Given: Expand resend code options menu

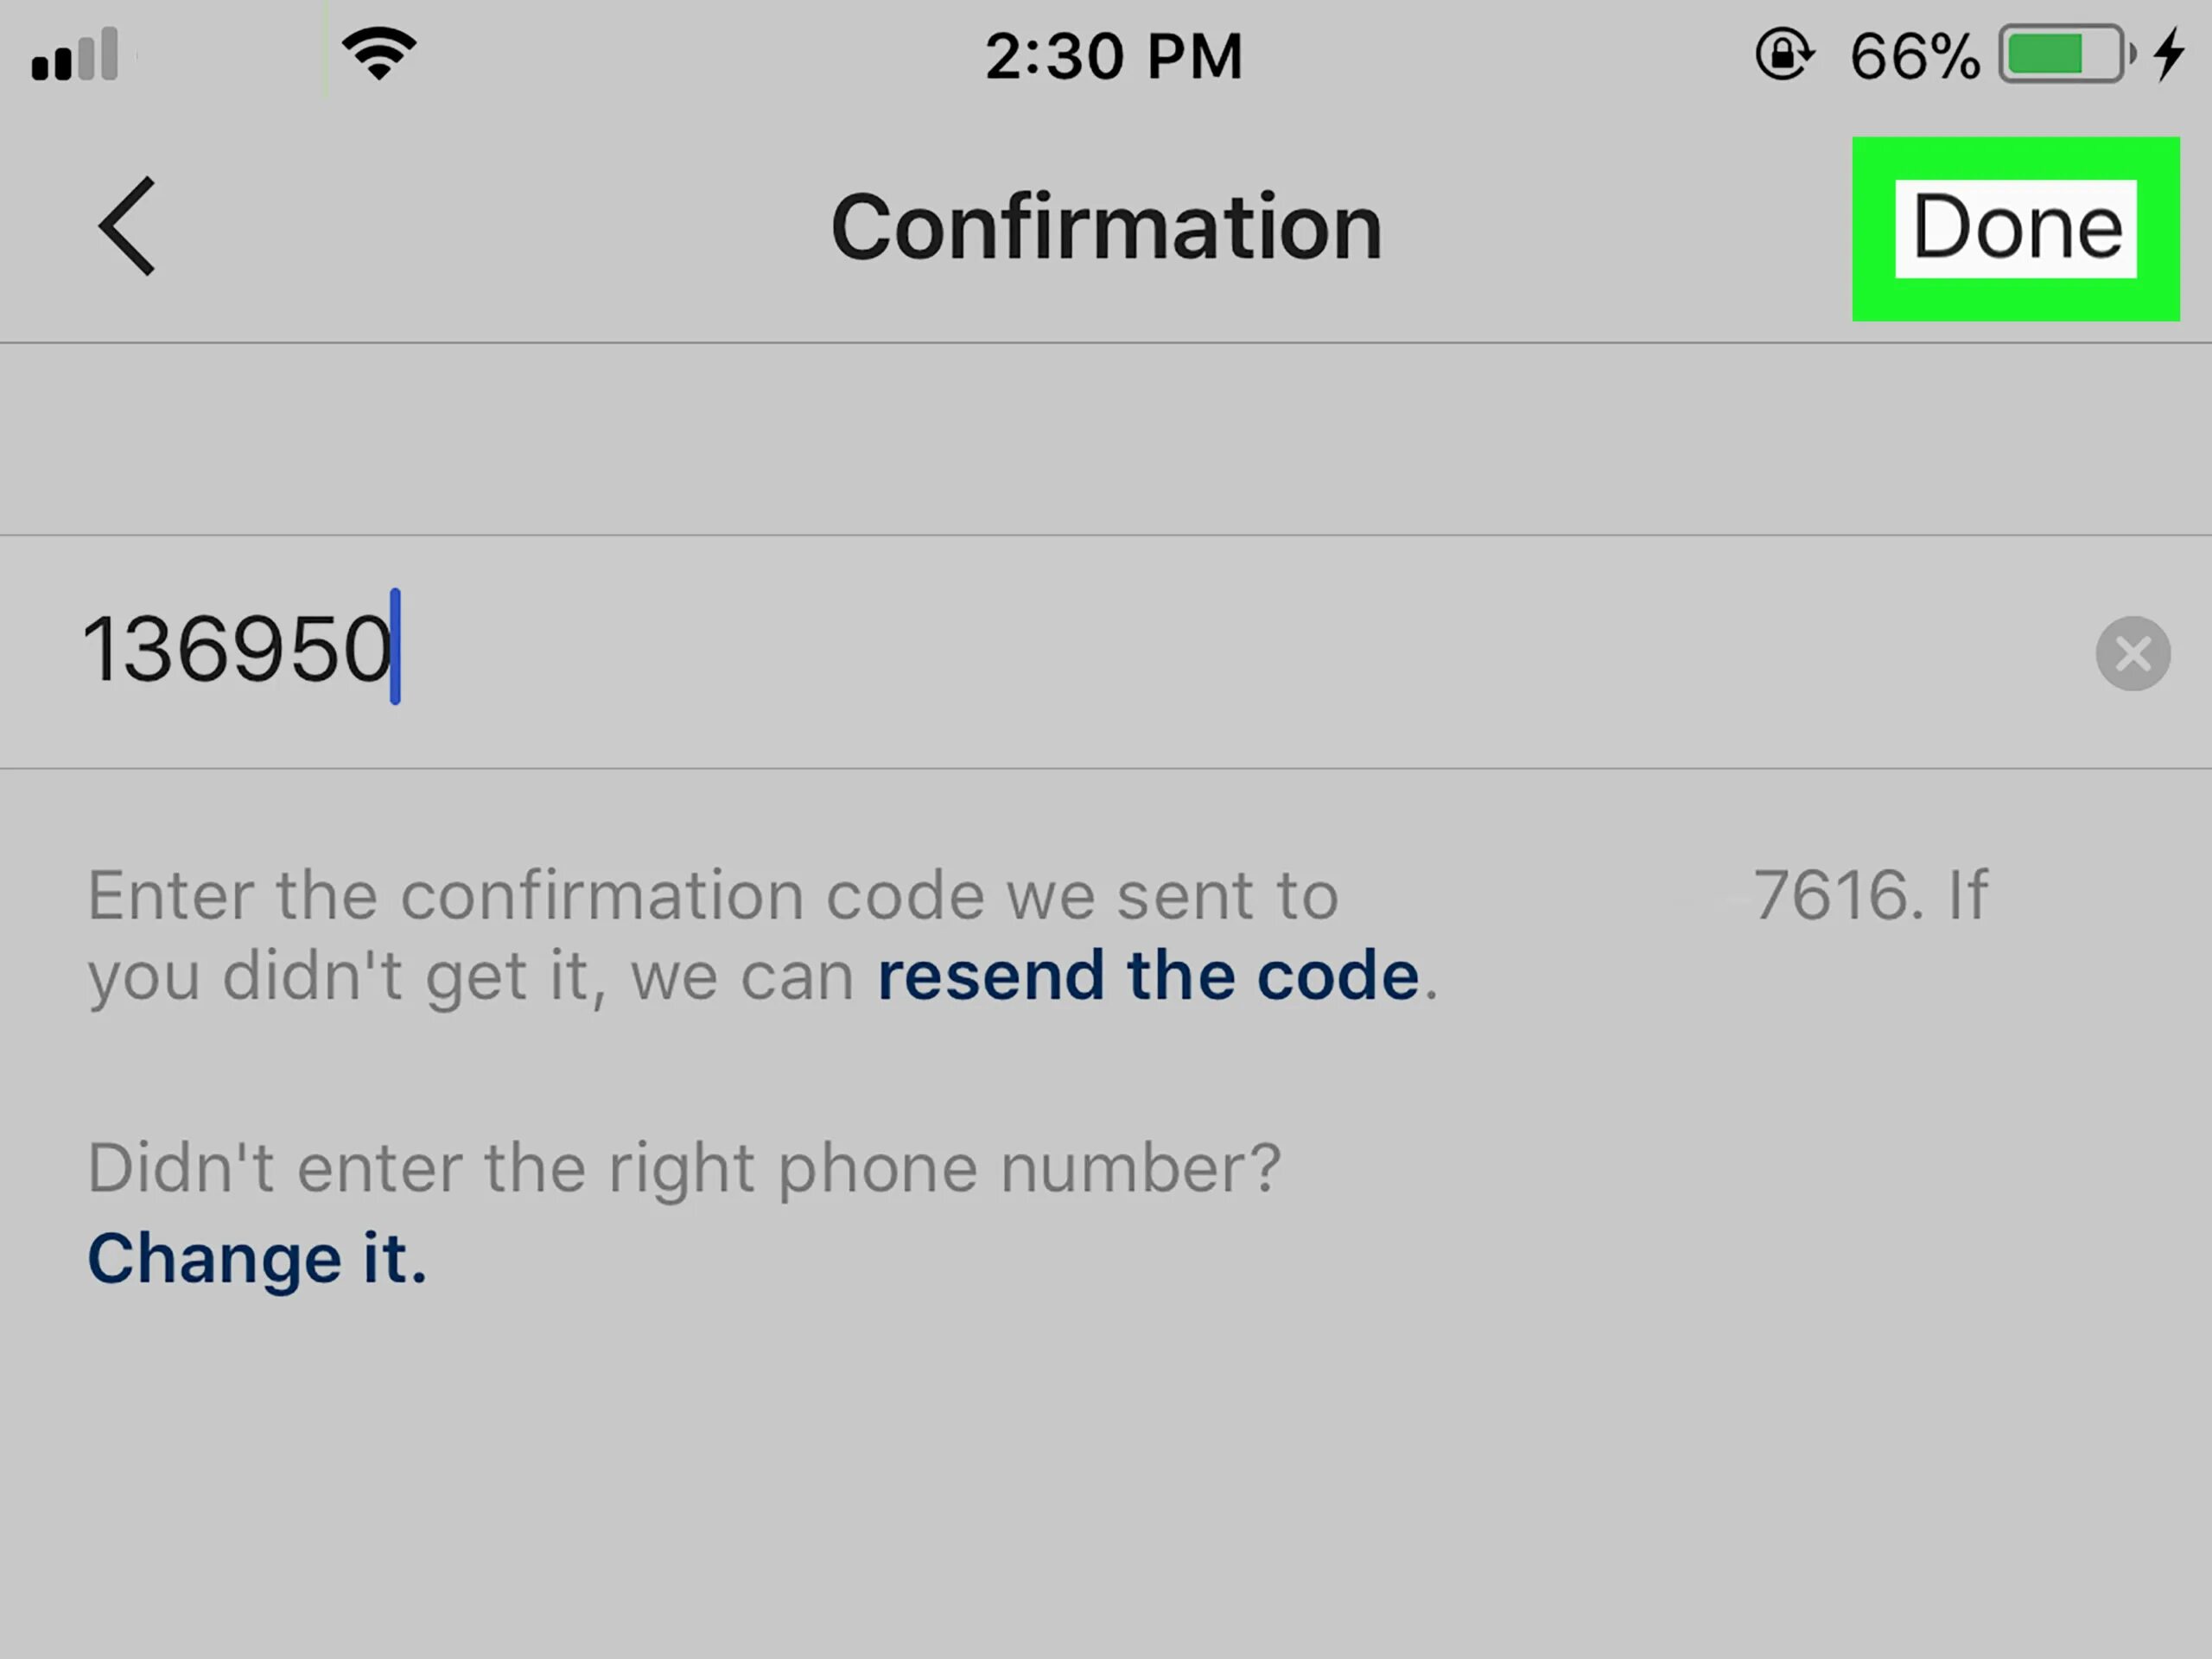Looking at the screenshot, I should (1147, 974).
